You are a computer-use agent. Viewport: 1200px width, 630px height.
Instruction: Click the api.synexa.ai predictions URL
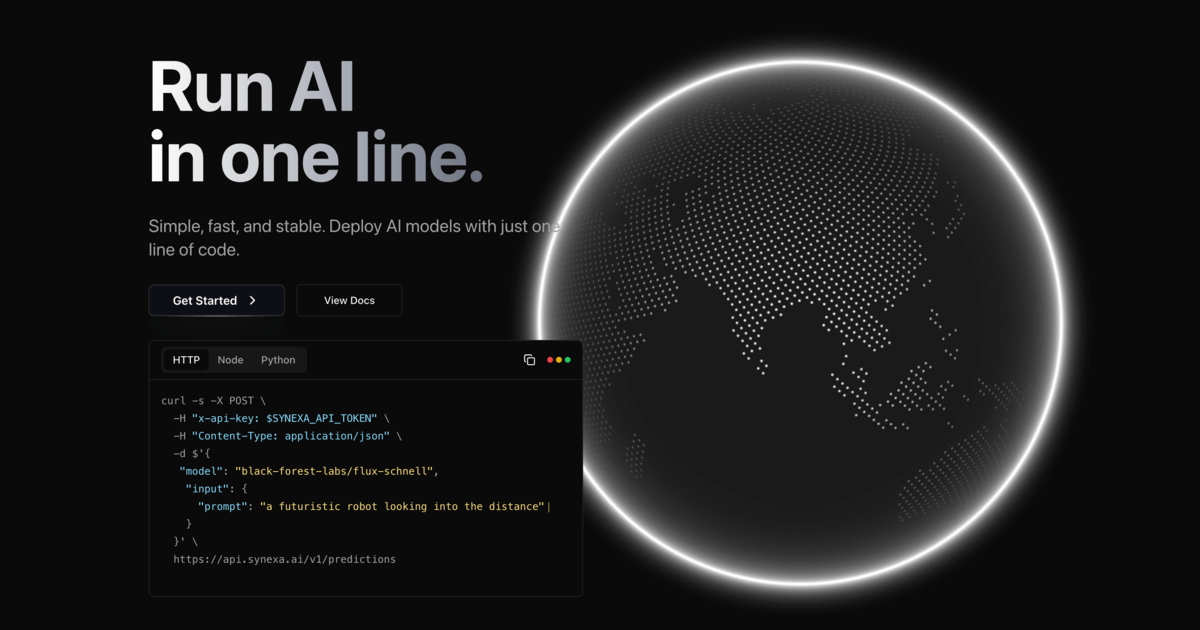(x=284, y=559)
